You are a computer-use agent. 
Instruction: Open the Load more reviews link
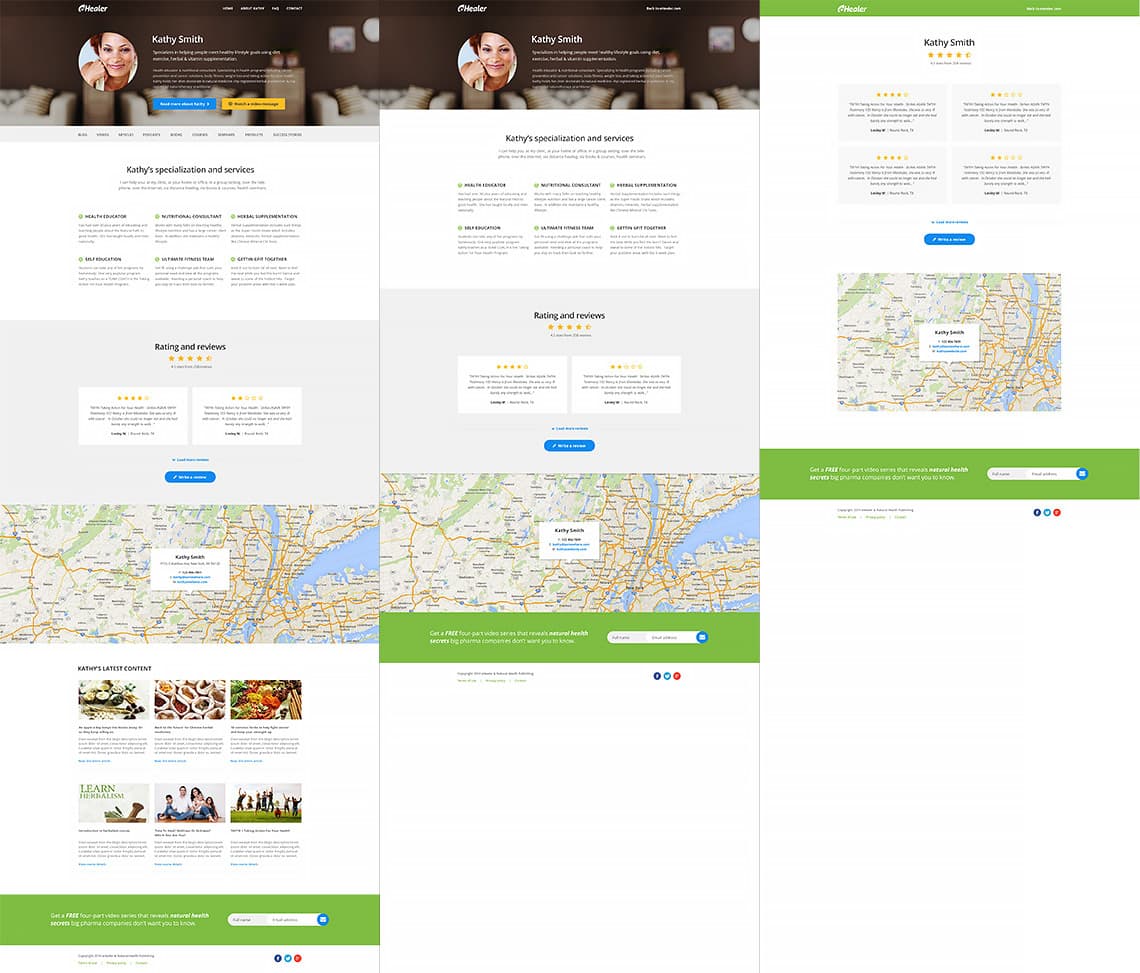click(190, 460)
